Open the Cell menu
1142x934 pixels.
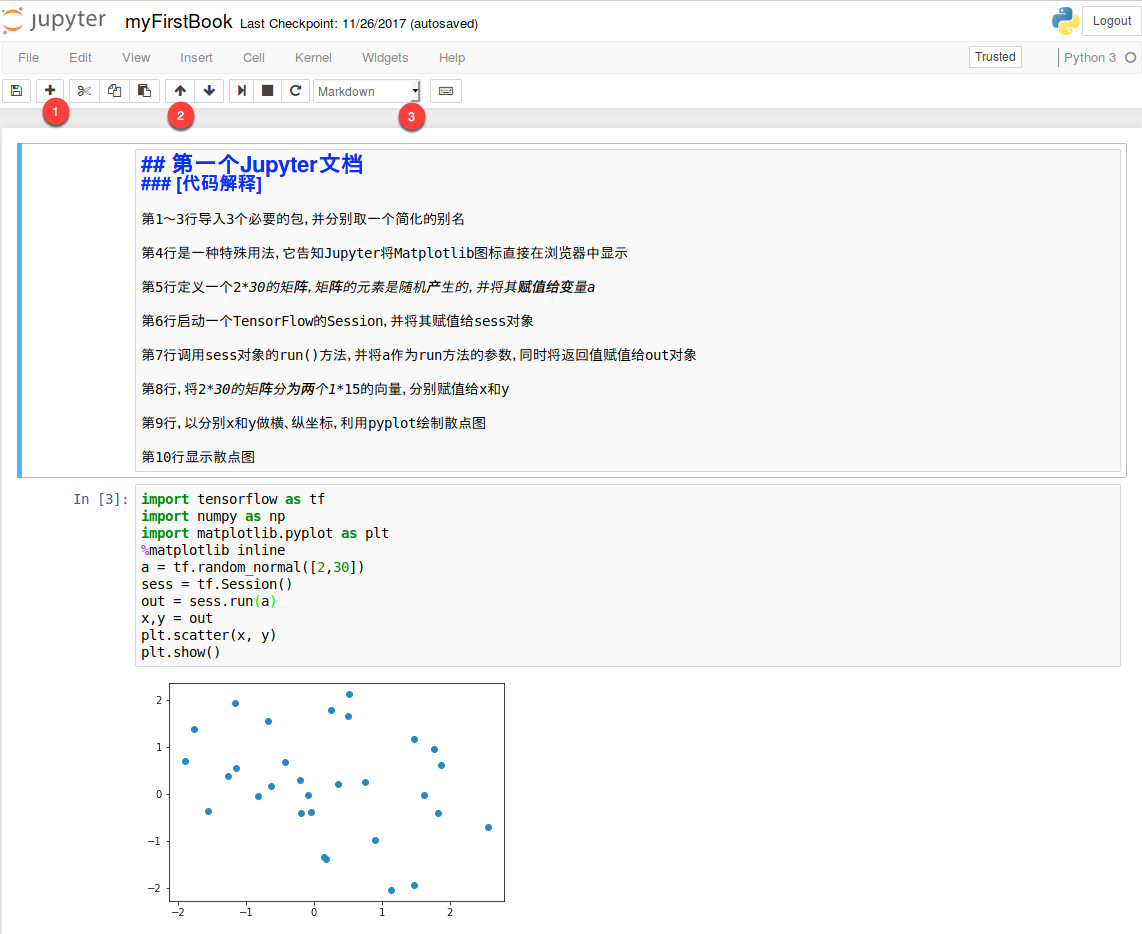[253, 57]
